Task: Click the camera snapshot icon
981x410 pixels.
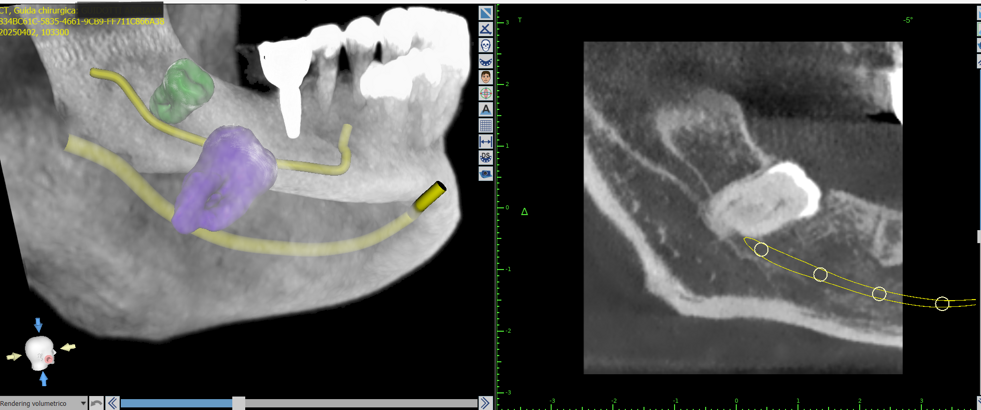Action: click(486, 174)
